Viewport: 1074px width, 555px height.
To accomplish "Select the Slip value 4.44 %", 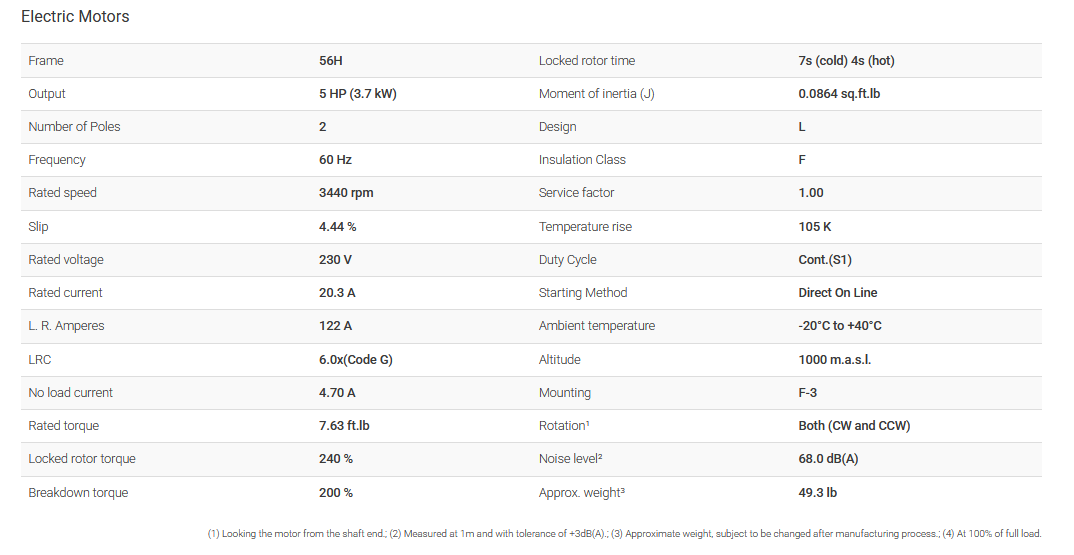I will click(338, 227).
